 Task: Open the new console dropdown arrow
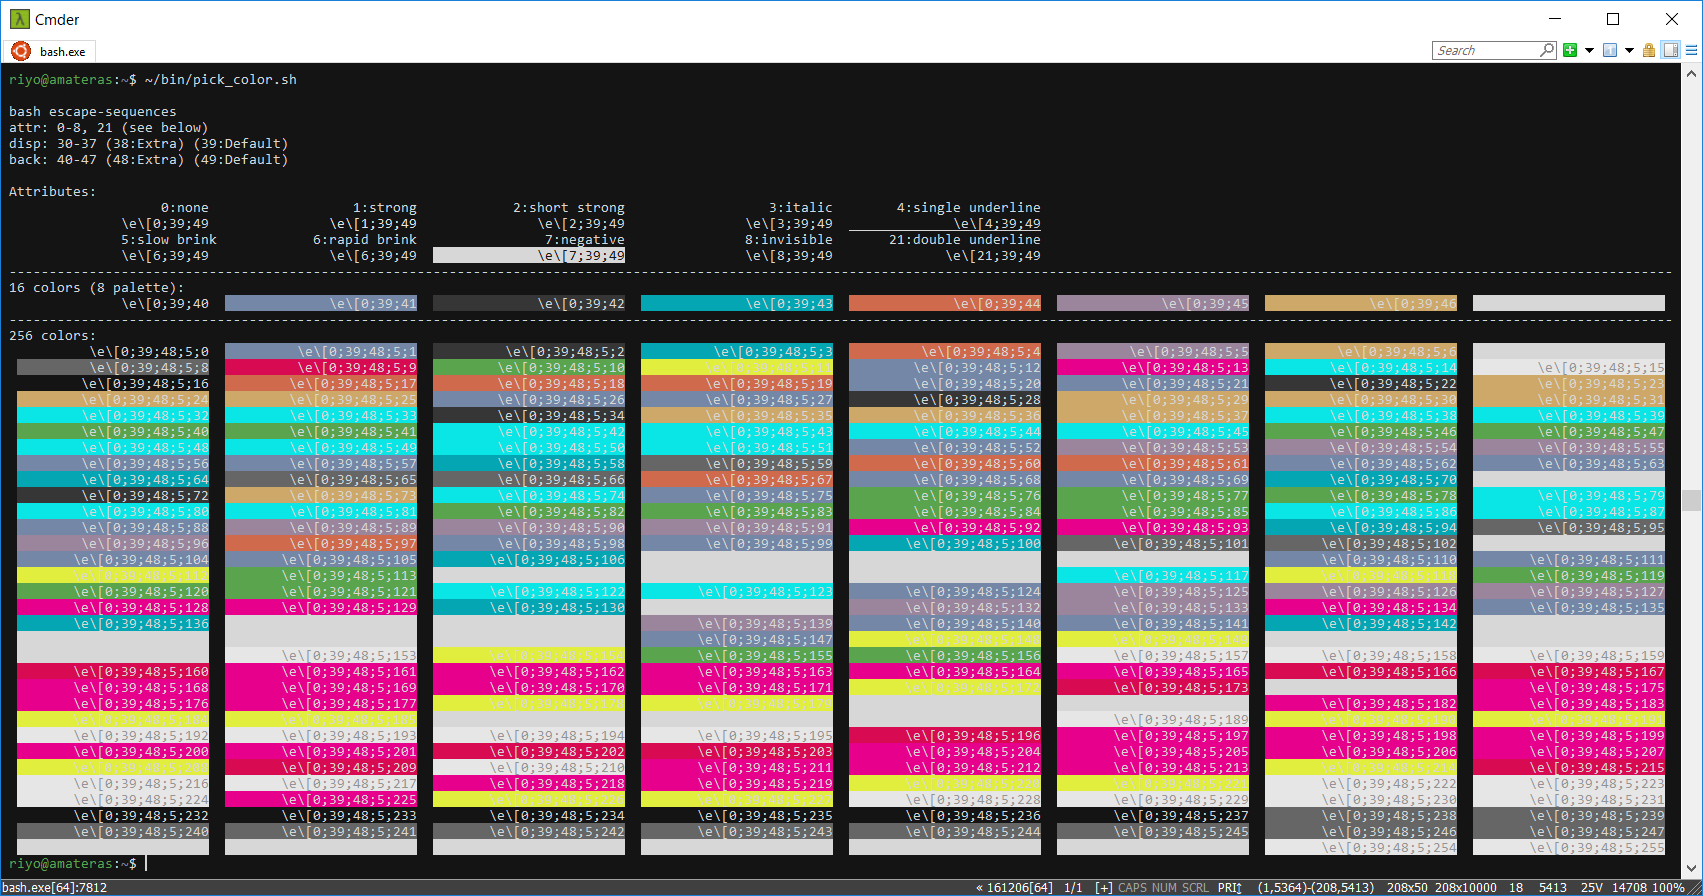(1589, 51)
